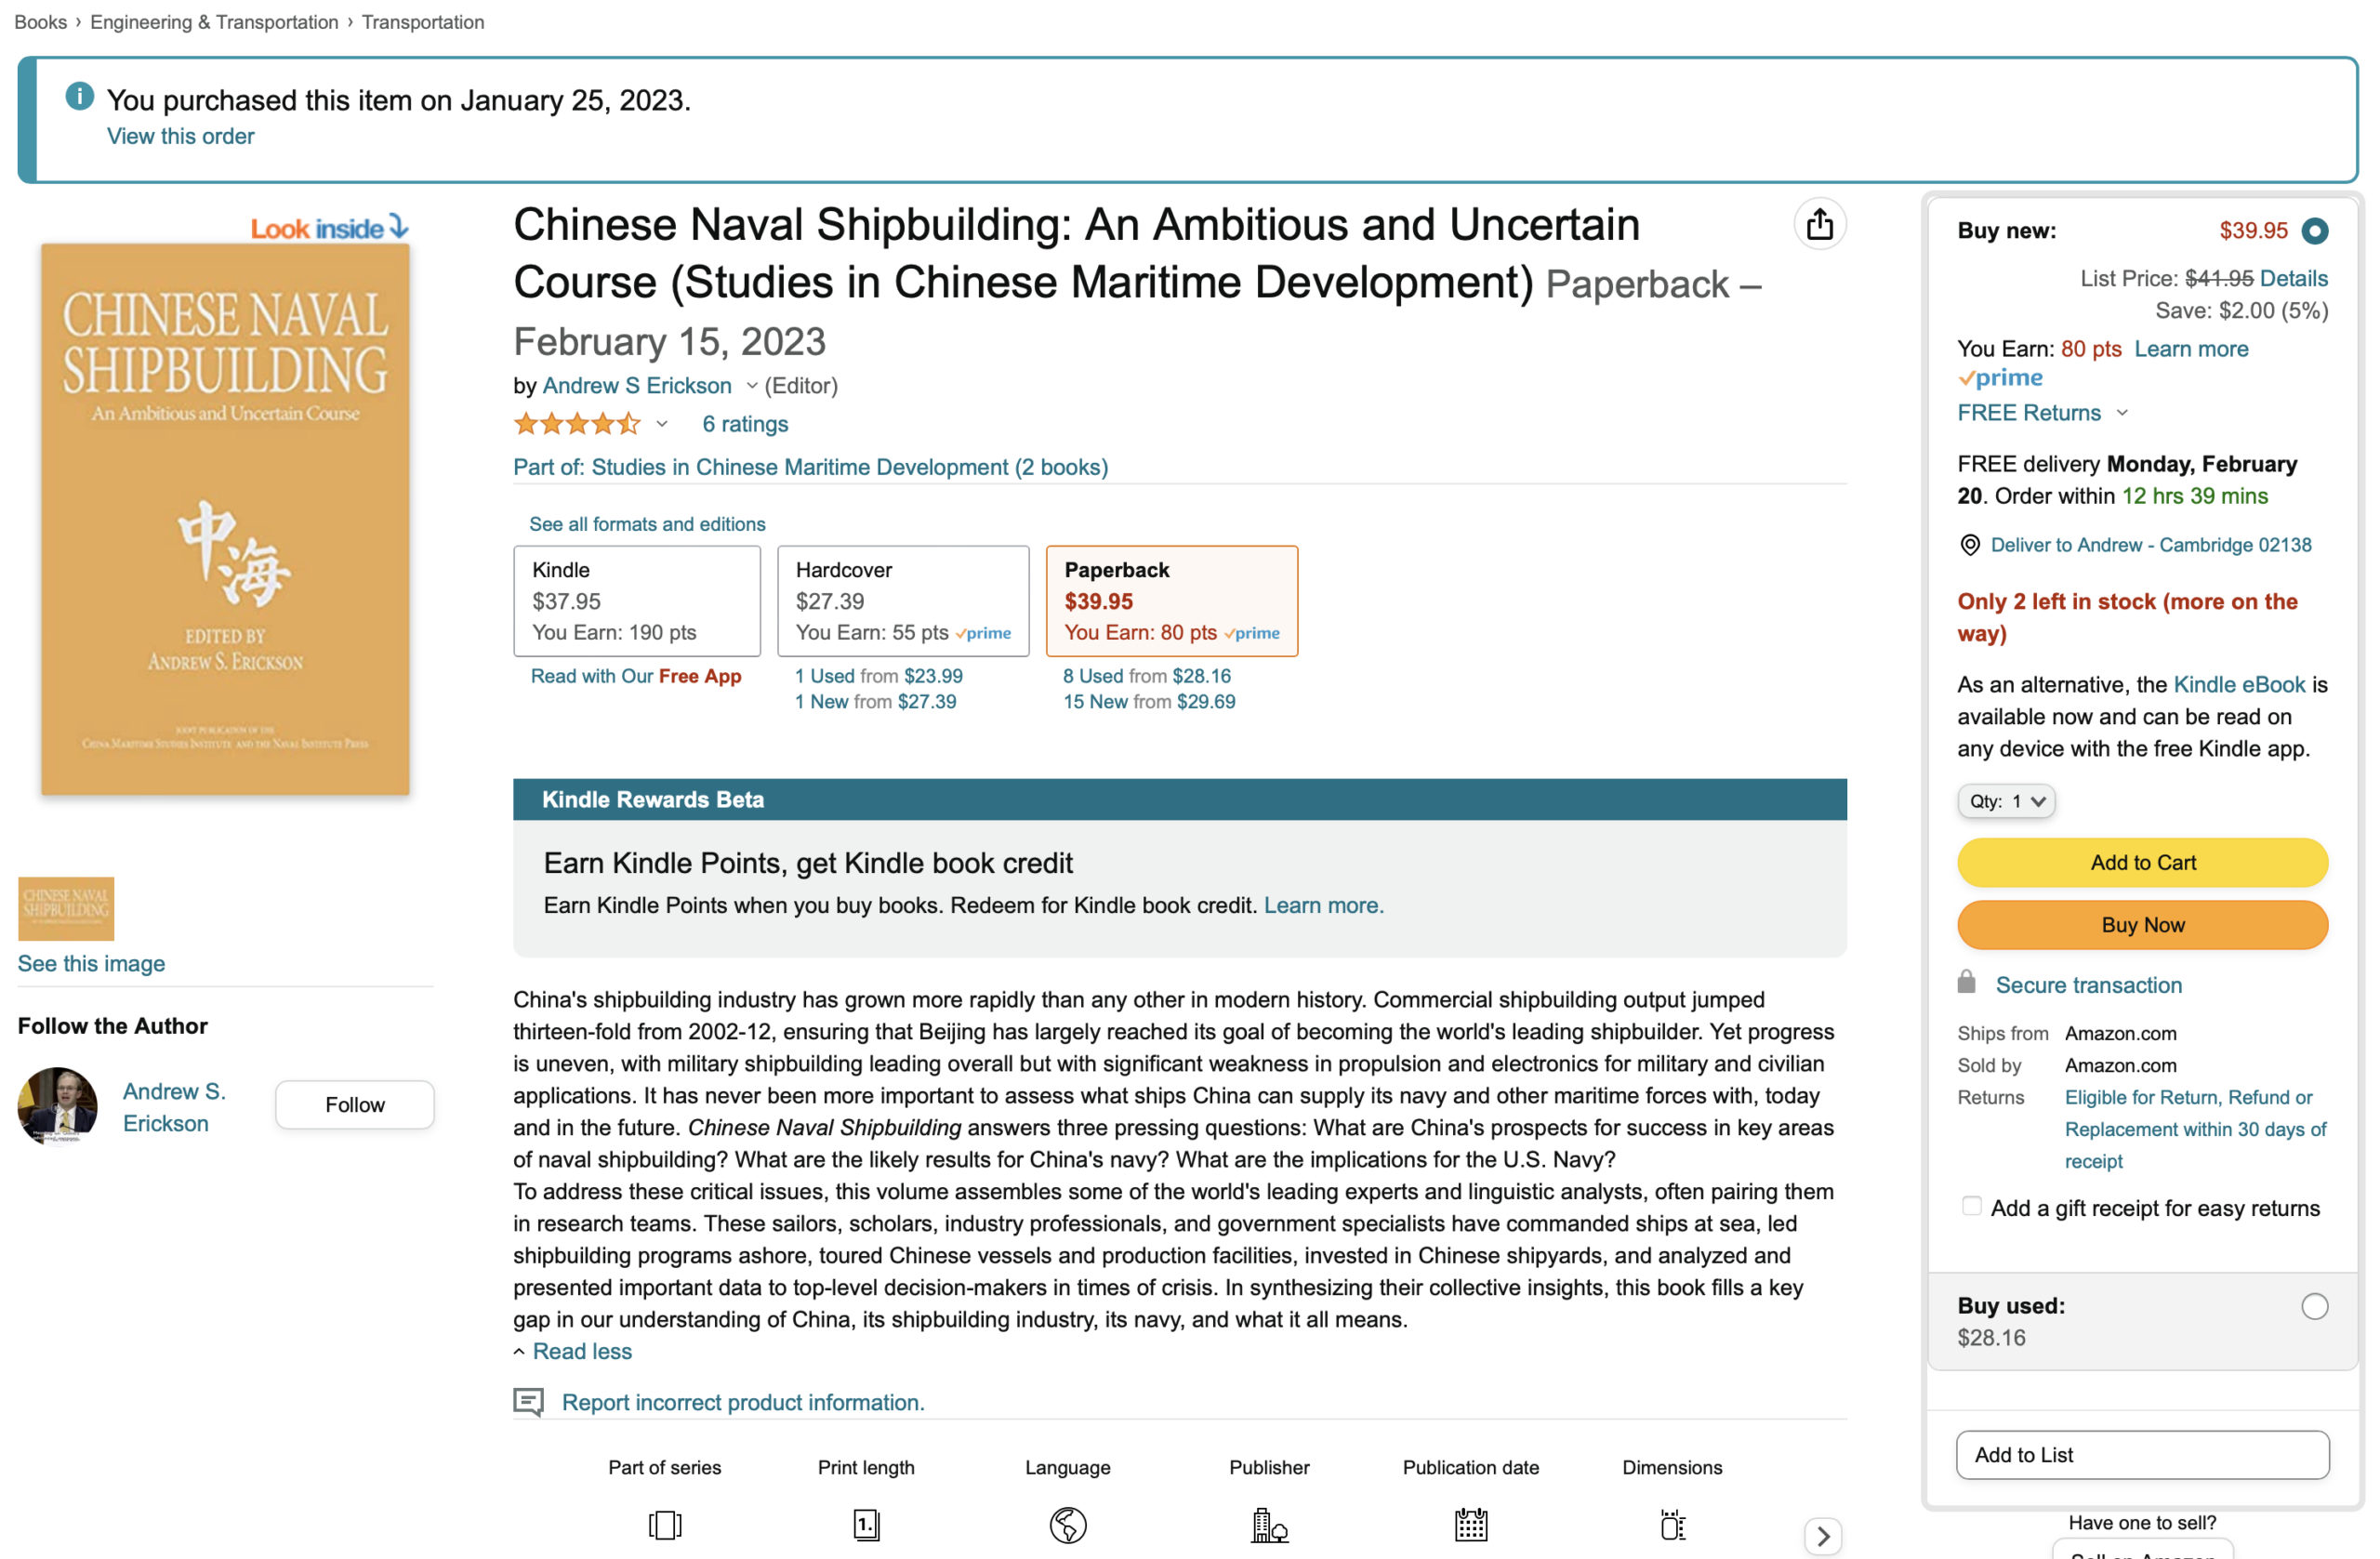Click Learn more beside 80 pts
This screenshot has width=2380, height=1559.
point(2191,349)
